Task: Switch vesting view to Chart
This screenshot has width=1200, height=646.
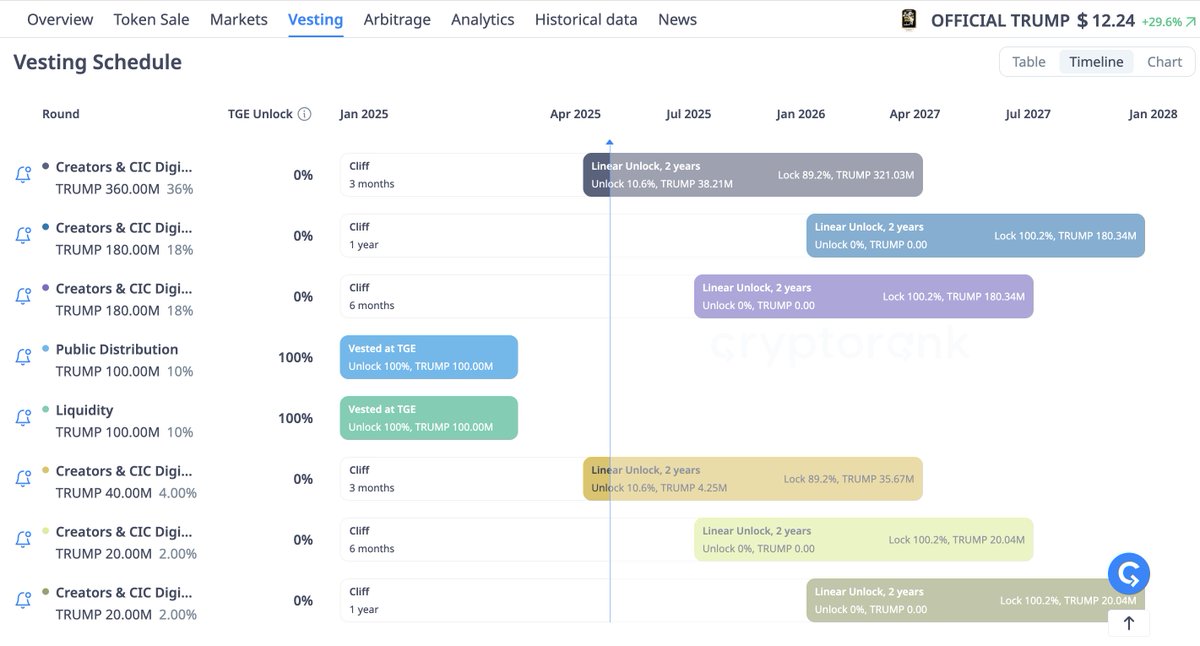Action: 1165,62
